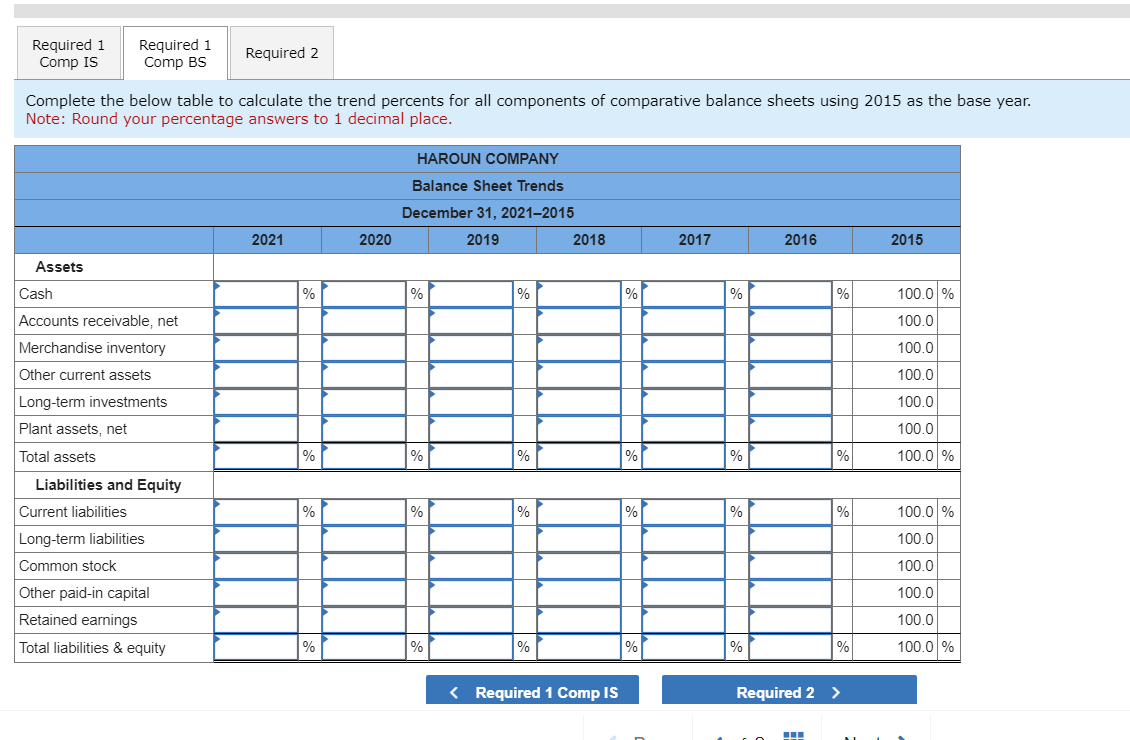Click the back chevron on Required 1 Comp IS button
Screen dimensions: 1130x740
(453, 692)
